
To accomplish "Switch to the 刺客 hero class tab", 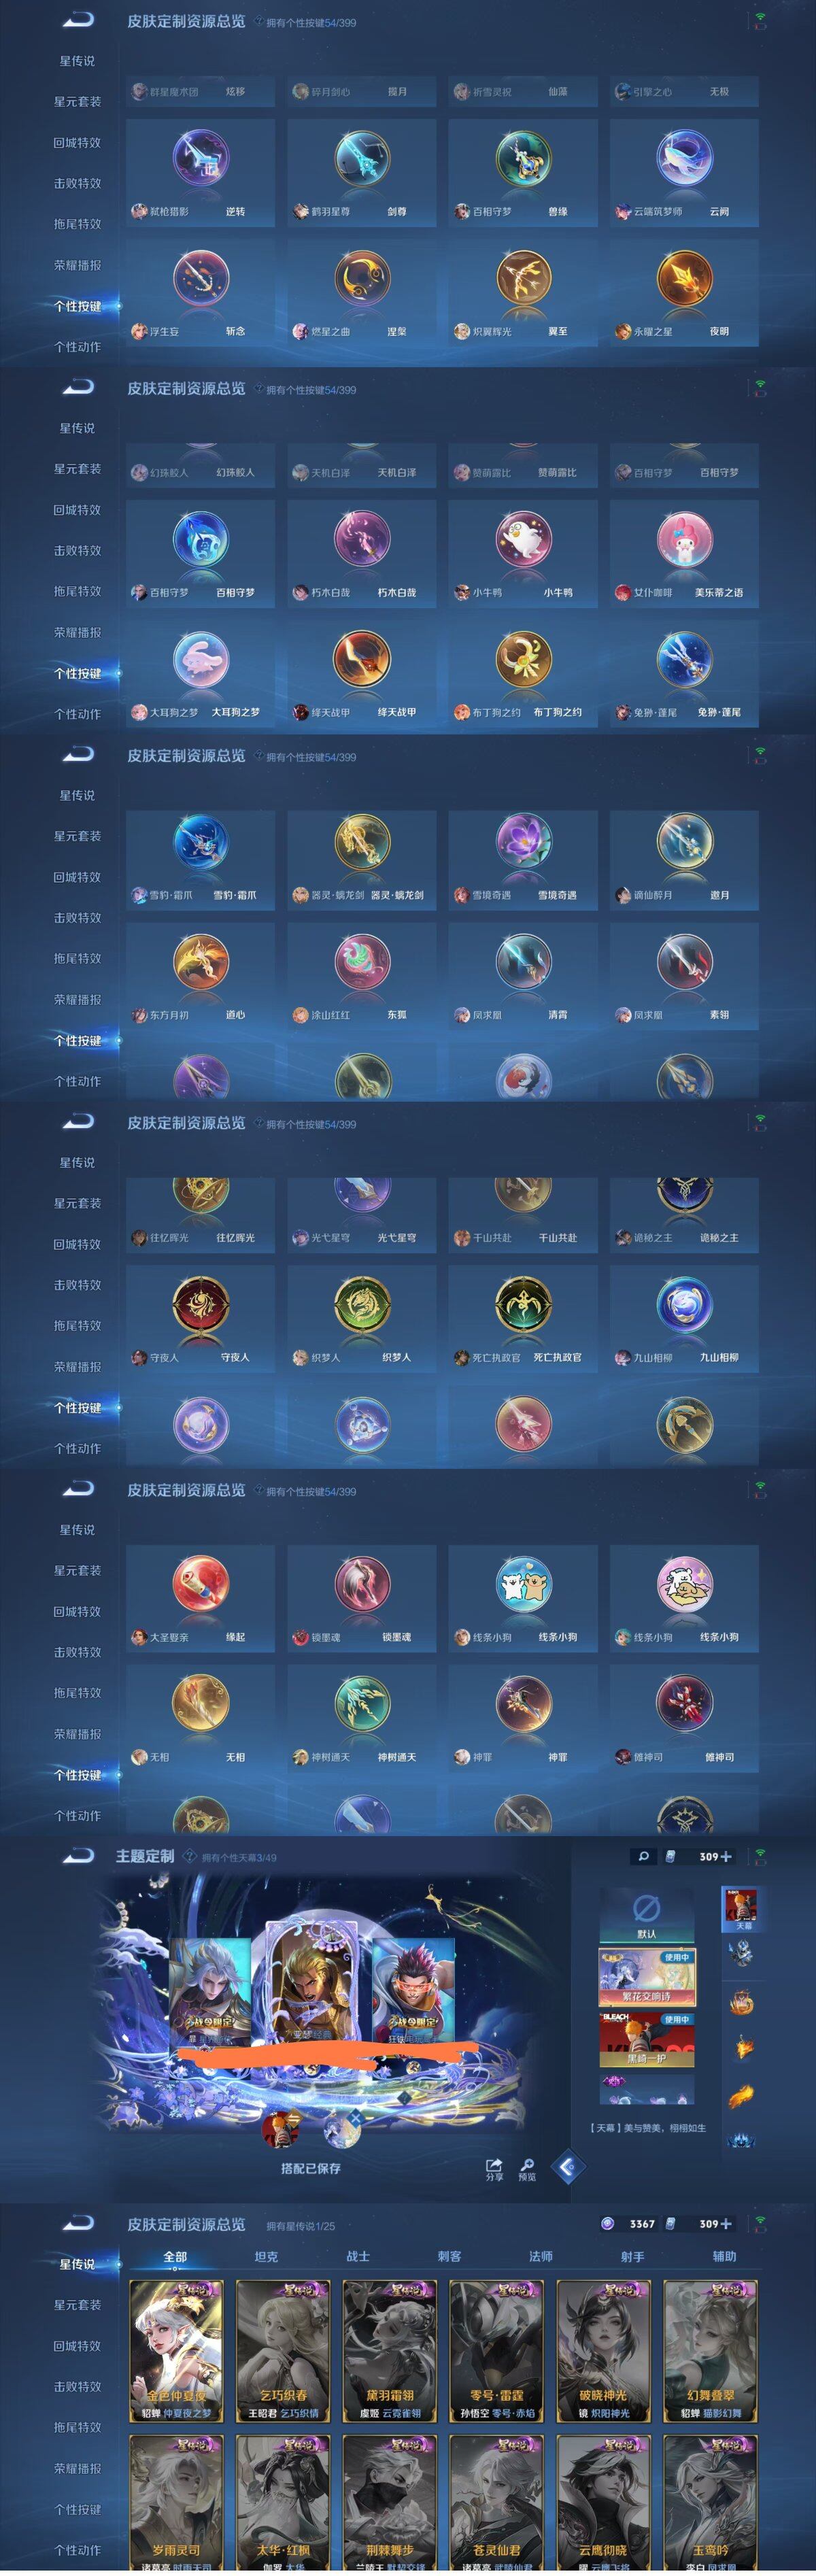I will pyautogui.click(x=450, y=2256).
